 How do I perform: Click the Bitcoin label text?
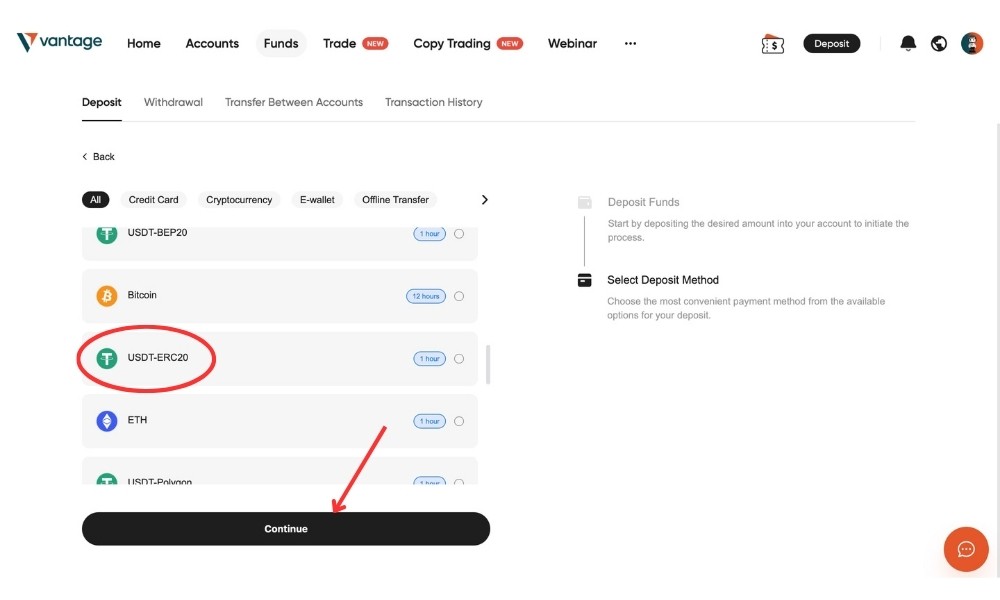142,295
